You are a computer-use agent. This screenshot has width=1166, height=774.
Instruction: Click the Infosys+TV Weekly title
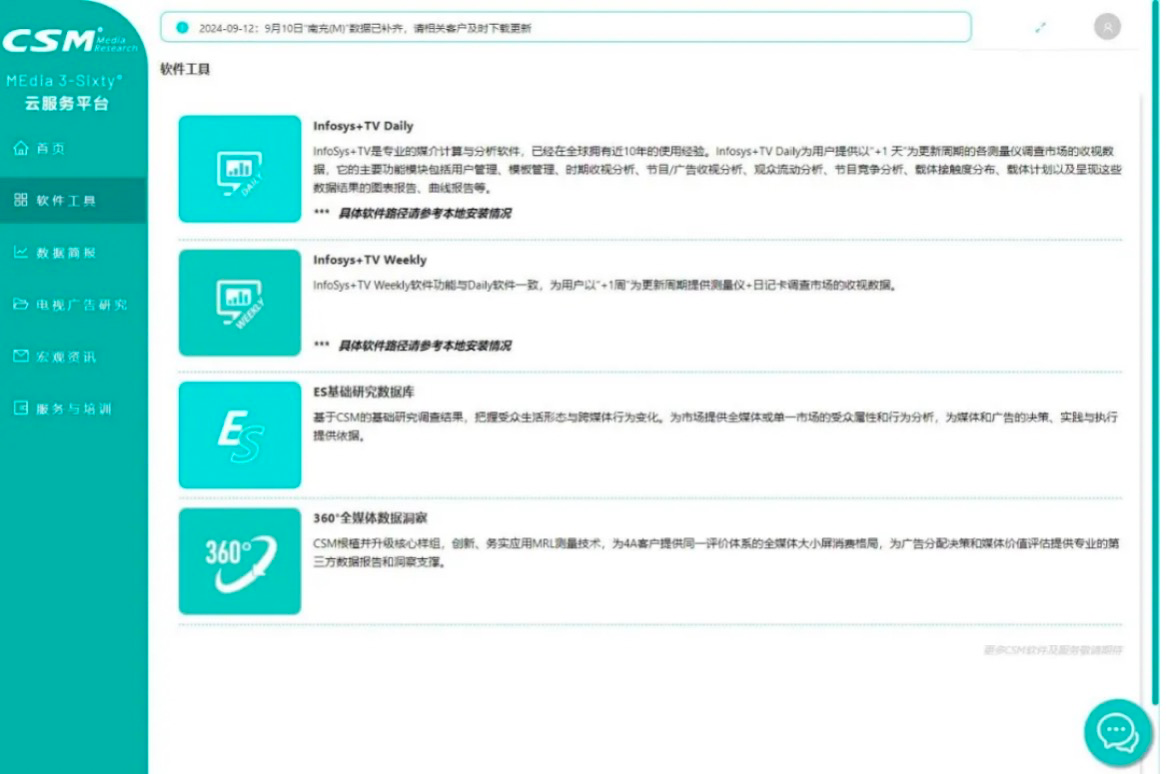click(x=370, y=260)
